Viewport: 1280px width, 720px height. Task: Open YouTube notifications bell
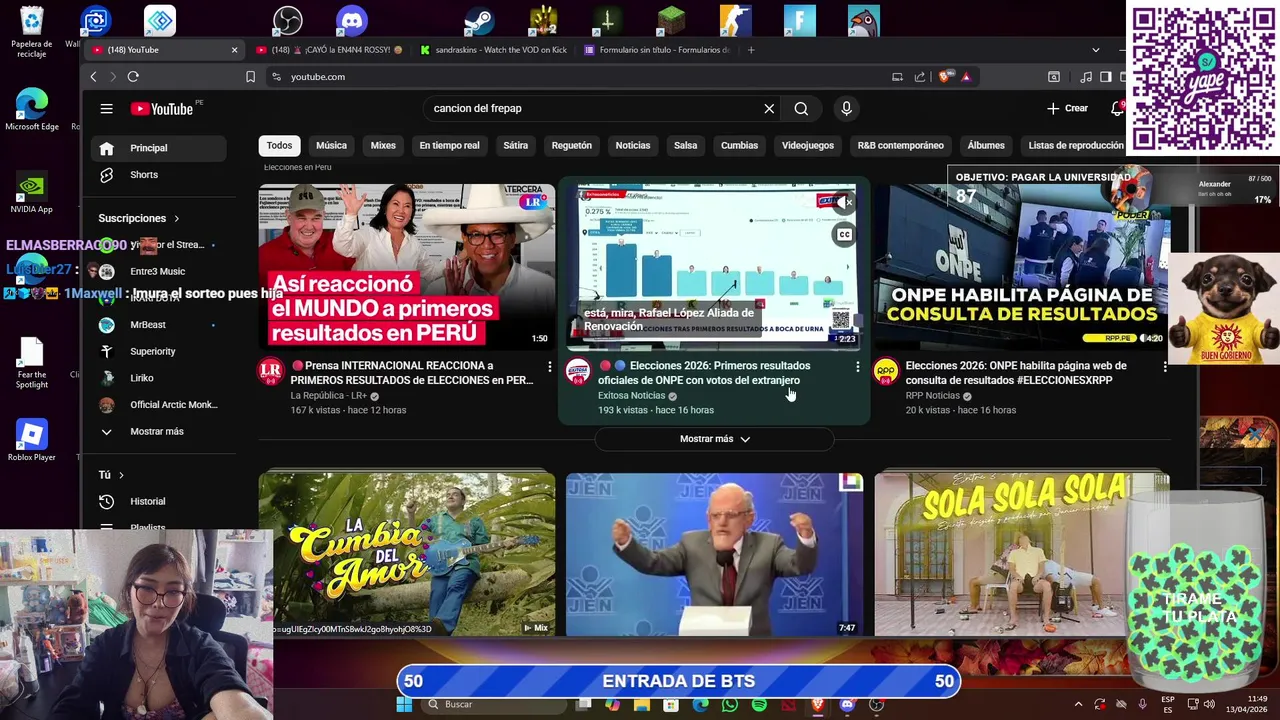tap(1117, 108)
